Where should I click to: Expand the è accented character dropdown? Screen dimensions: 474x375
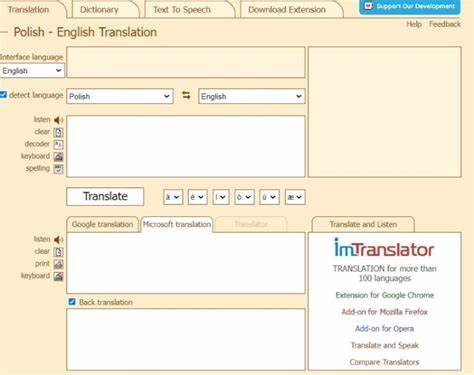click(x=197, y=197)
